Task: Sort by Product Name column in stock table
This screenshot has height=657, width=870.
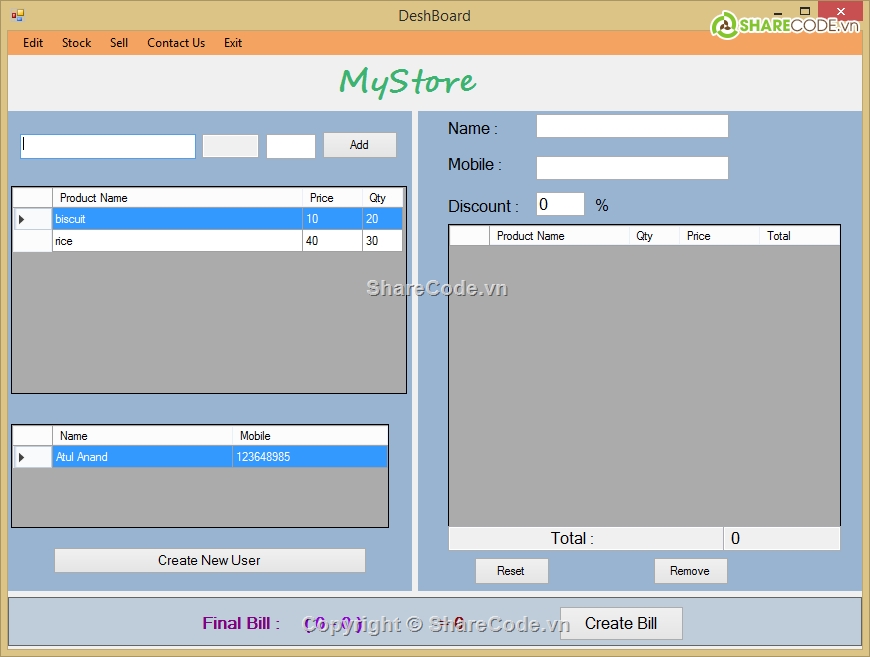Action: 176,198
